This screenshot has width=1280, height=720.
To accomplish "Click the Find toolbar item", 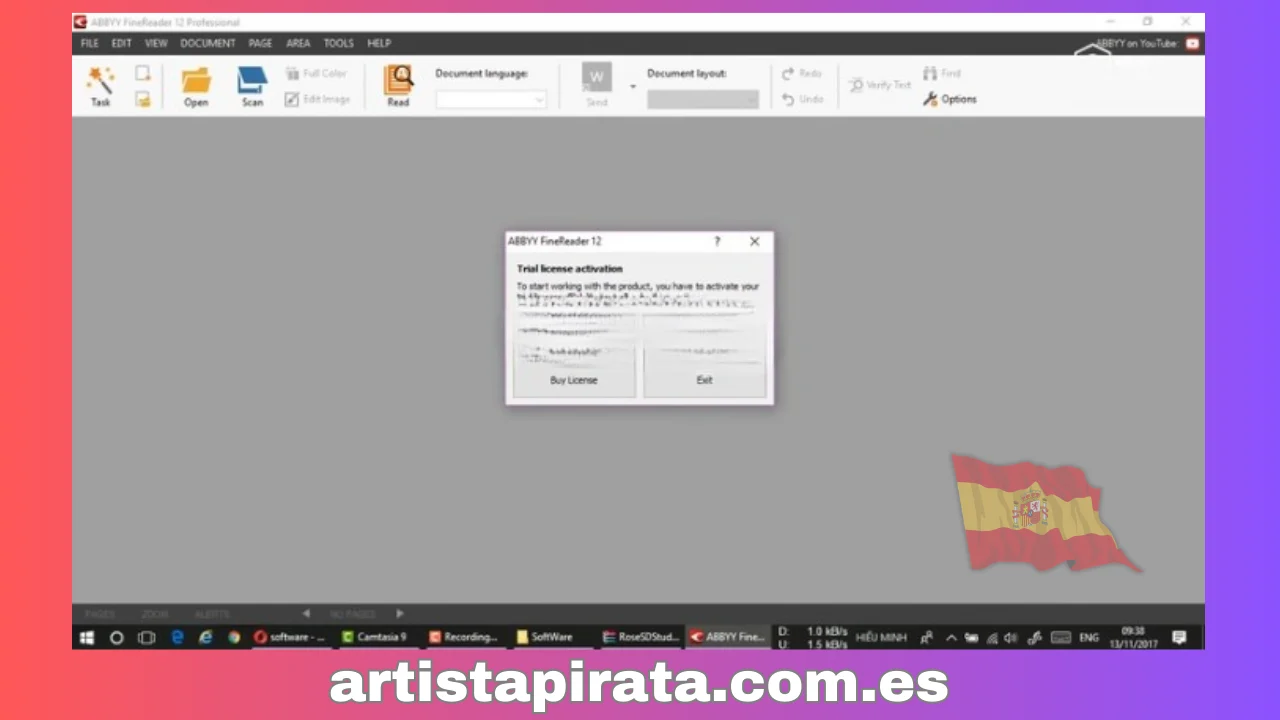I will (x=942, y=74).
